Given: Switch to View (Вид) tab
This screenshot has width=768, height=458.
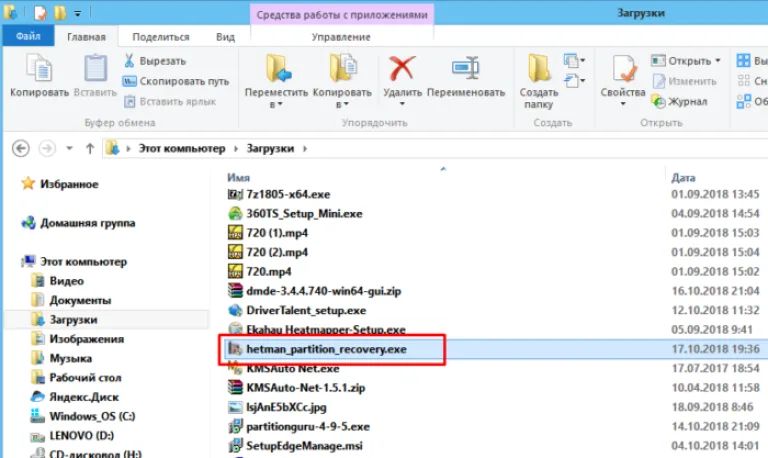Looking at the screenshot, I should (225, 37).
